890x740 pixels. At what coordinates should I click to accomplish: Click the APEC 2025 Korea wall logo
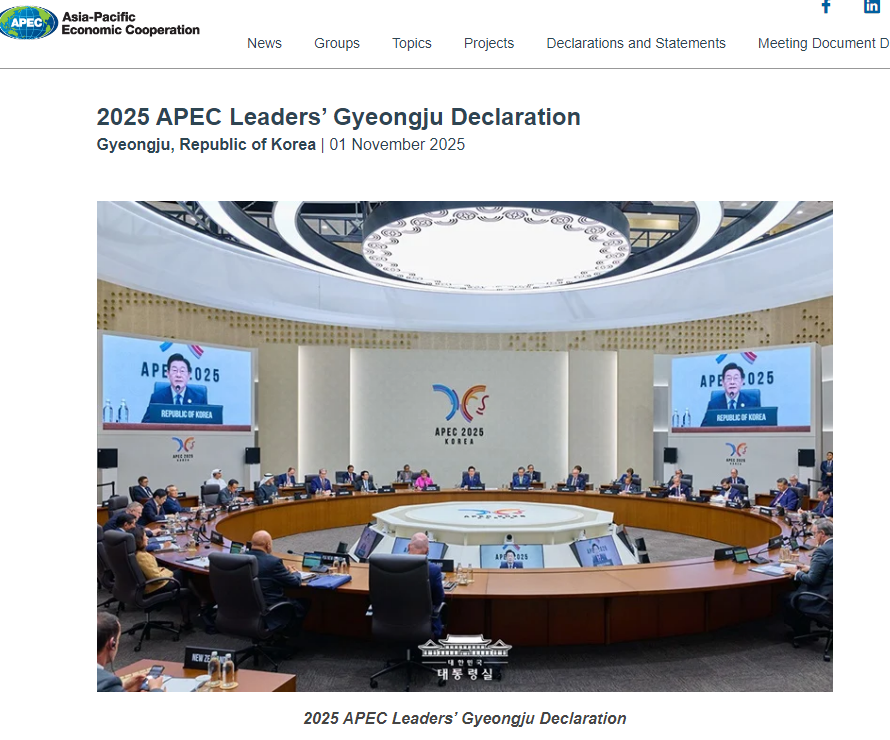460,410
